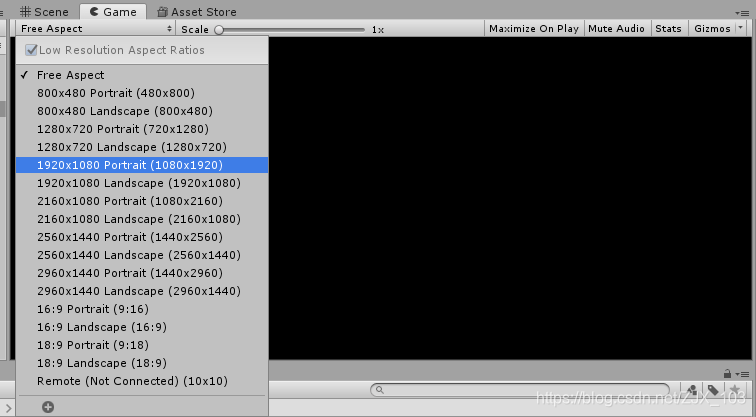This screenshot has width=756, height=417.
Task: Click the search by label tag icon
Action: point(714,390)
